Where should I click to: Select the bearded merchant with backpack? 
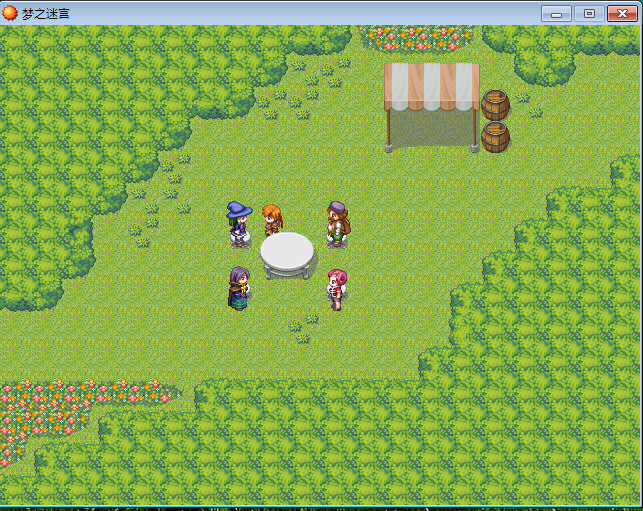click(338, 224)
